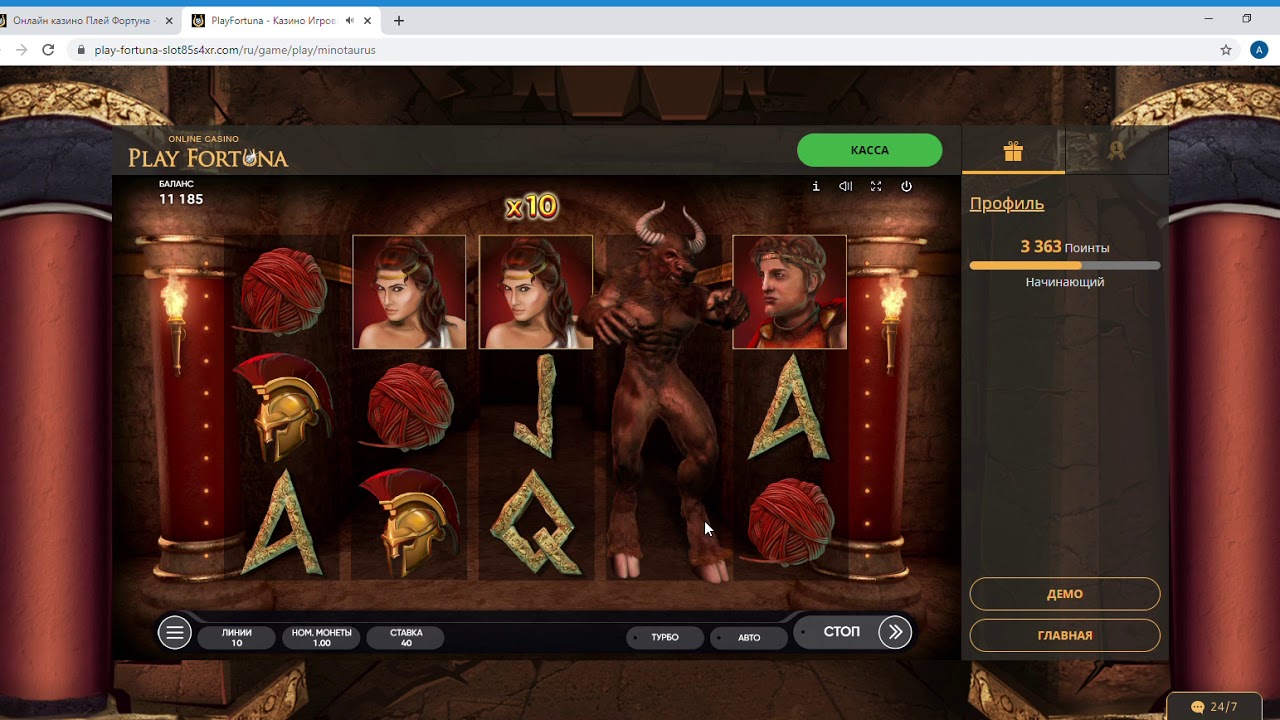Stop the reels with СТОП
The height and width of the screenshot is (720, 1280).
tap(841, 632)
